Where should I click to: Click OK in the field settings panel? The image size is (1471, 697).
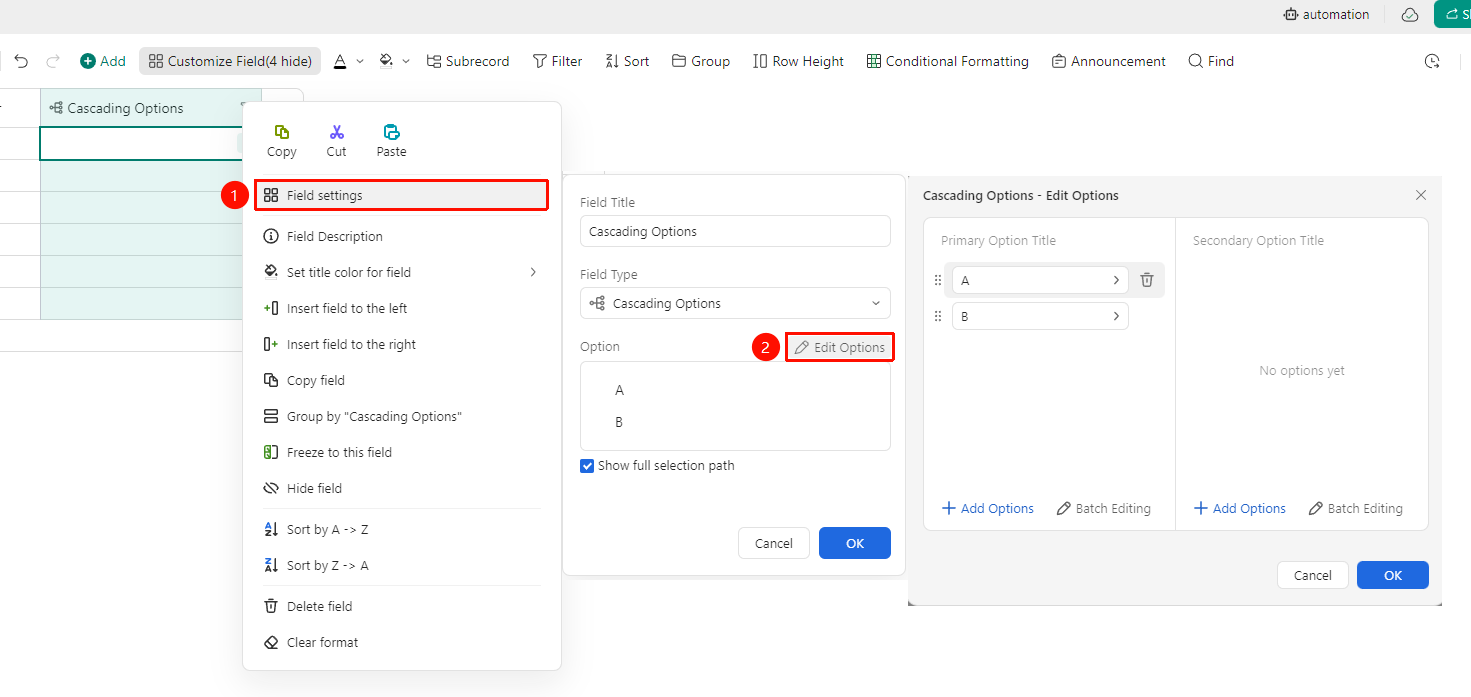[855, 543]
